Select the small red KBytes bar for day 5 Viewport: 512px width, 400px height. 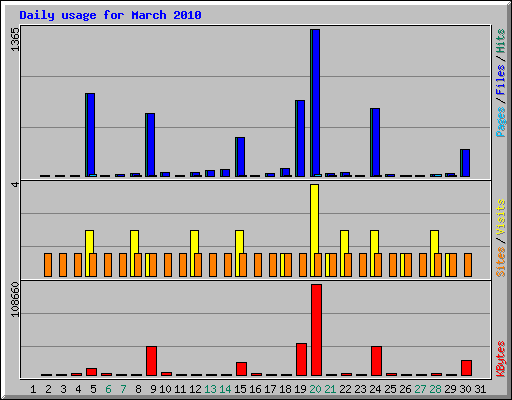[x=91, y=372]
